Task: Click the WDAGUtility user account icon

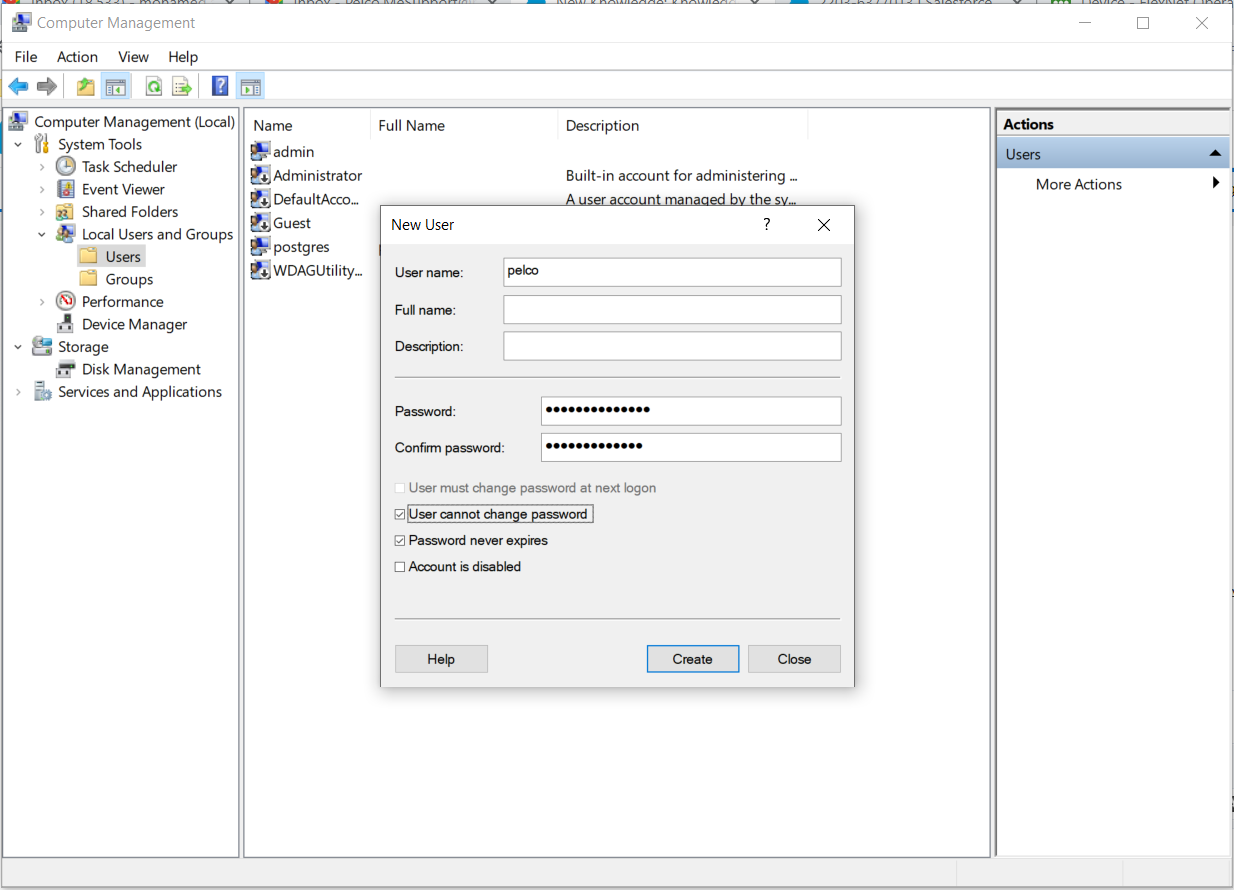Action: 260,270
